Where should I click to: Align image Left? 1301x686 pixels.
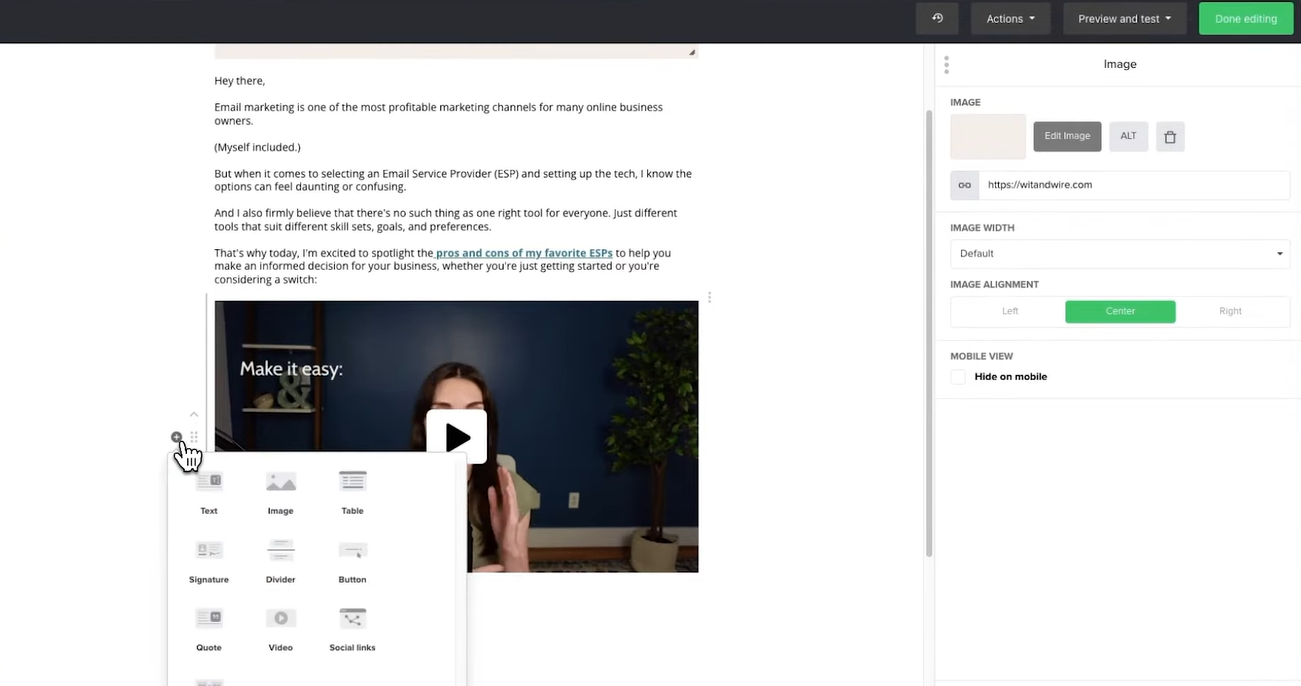pos(1010,311)
